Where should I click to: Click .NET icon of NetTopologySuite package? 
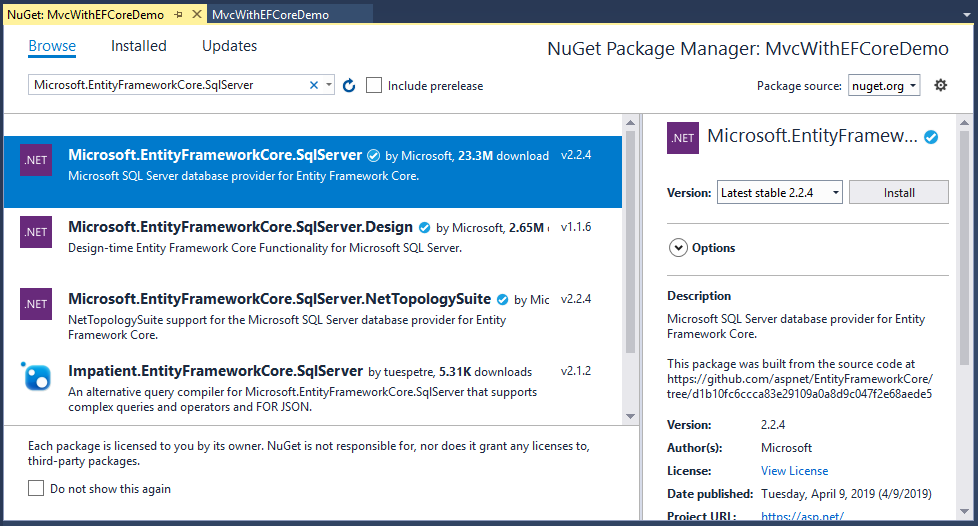36,304
